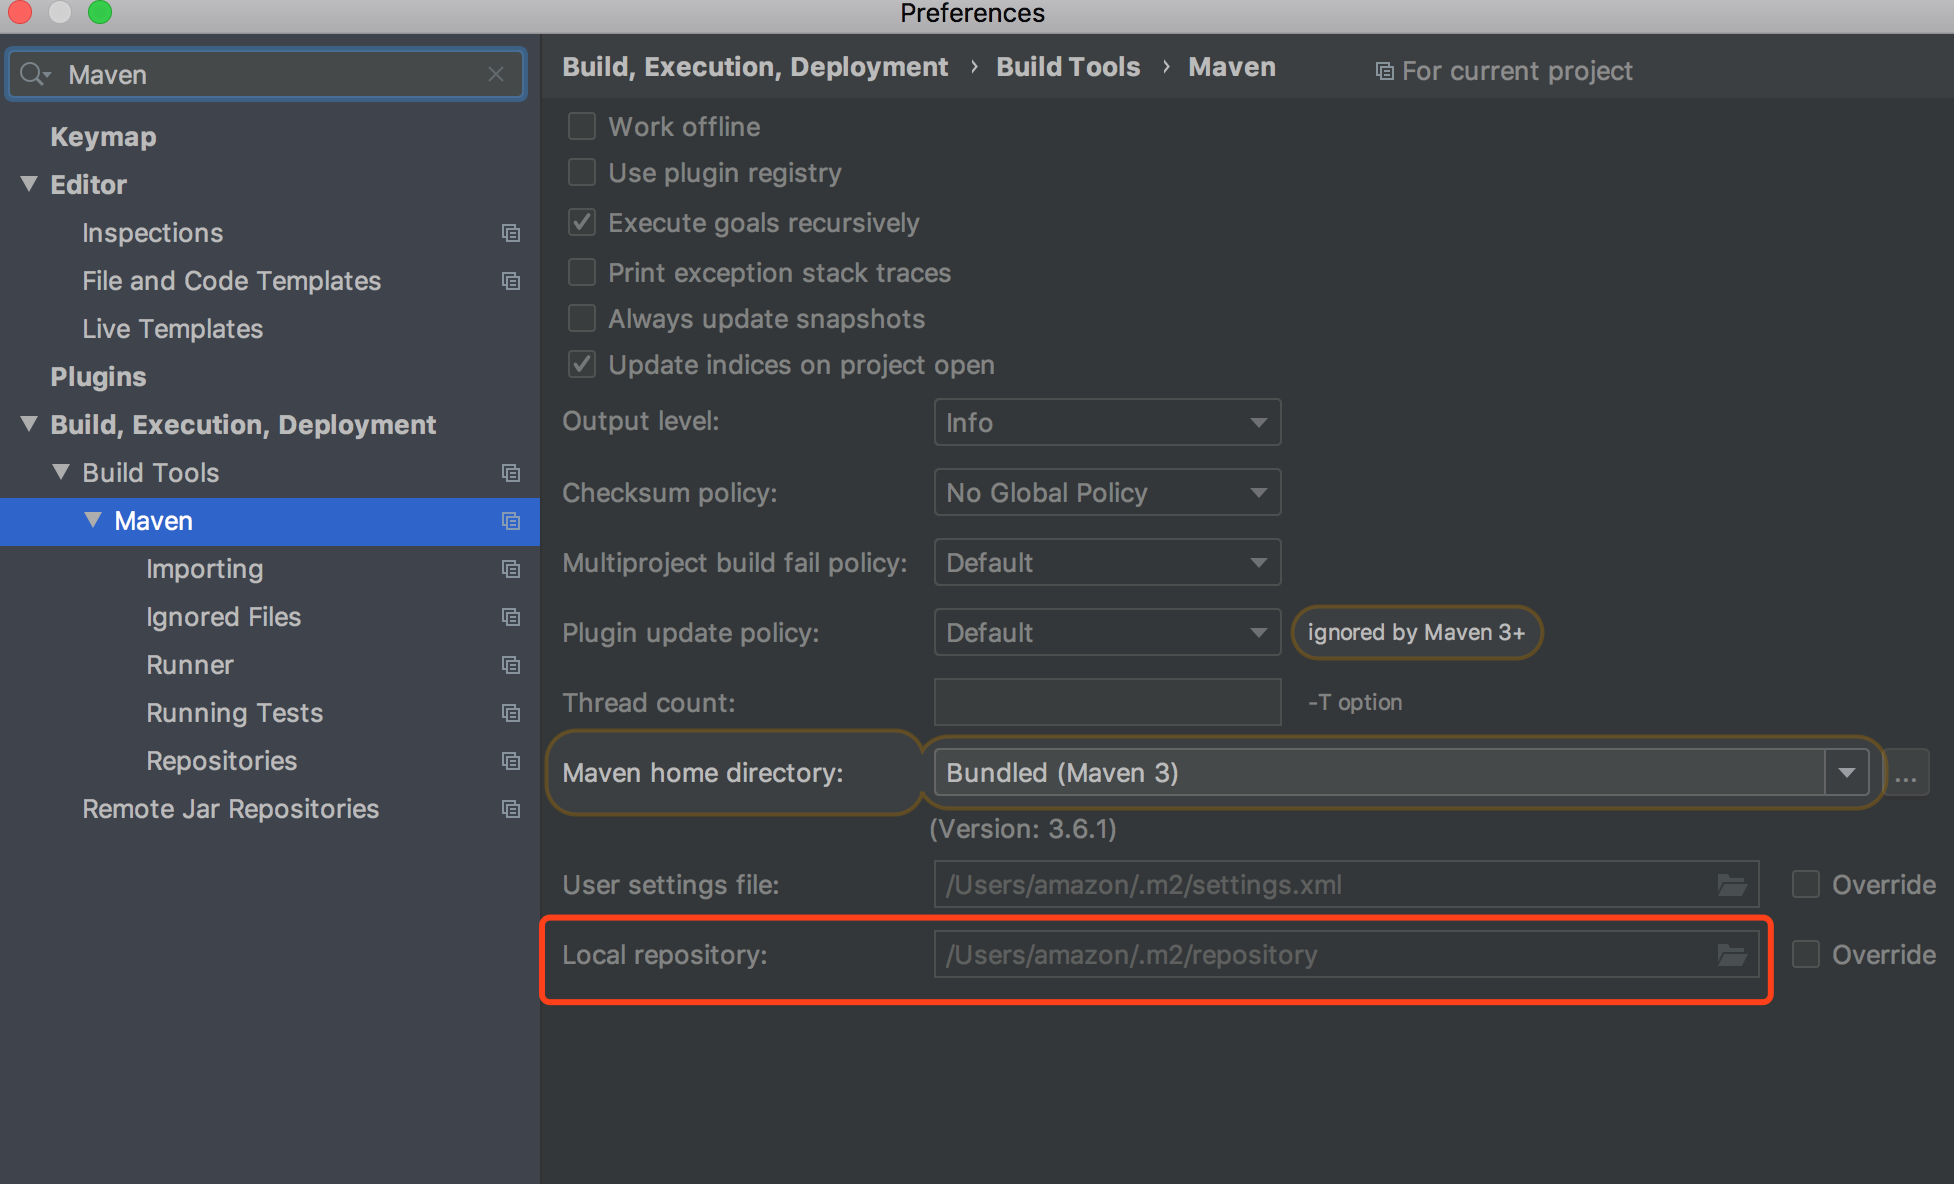Click the project-level icon beside Build Tools
Screen dimensions: 1954x1184
coord(511,473)
